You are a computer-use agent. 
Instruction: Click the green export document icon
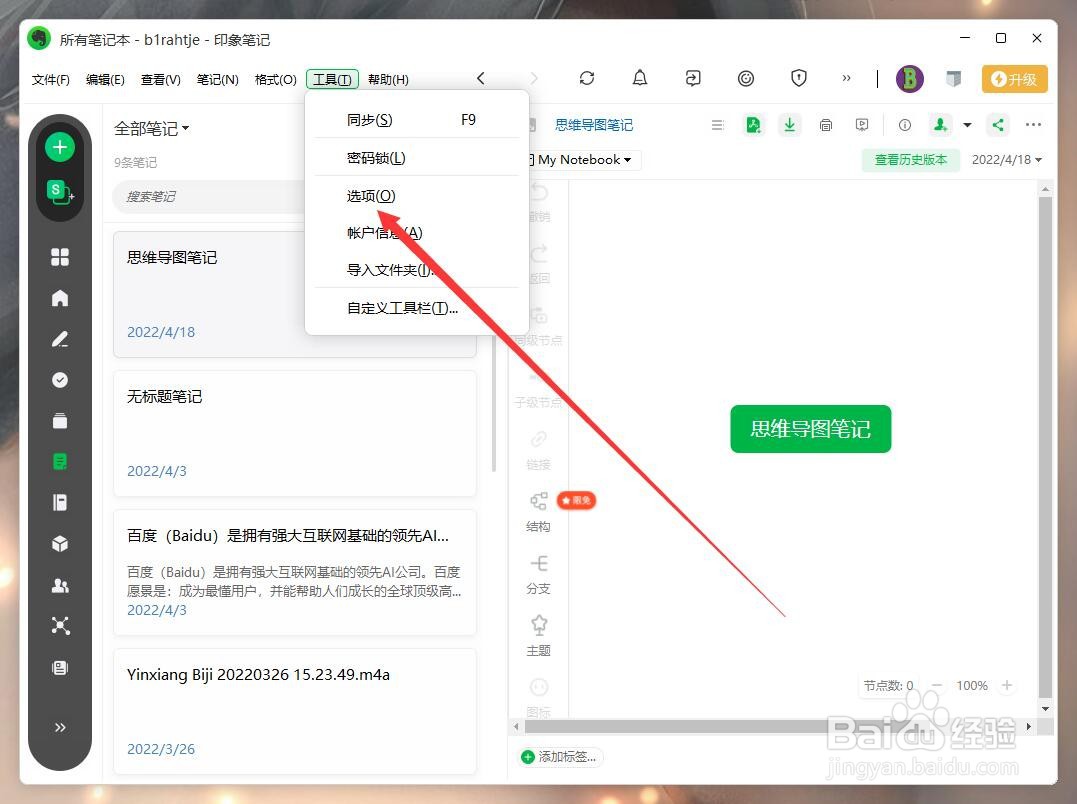click(x=753, y=125)
